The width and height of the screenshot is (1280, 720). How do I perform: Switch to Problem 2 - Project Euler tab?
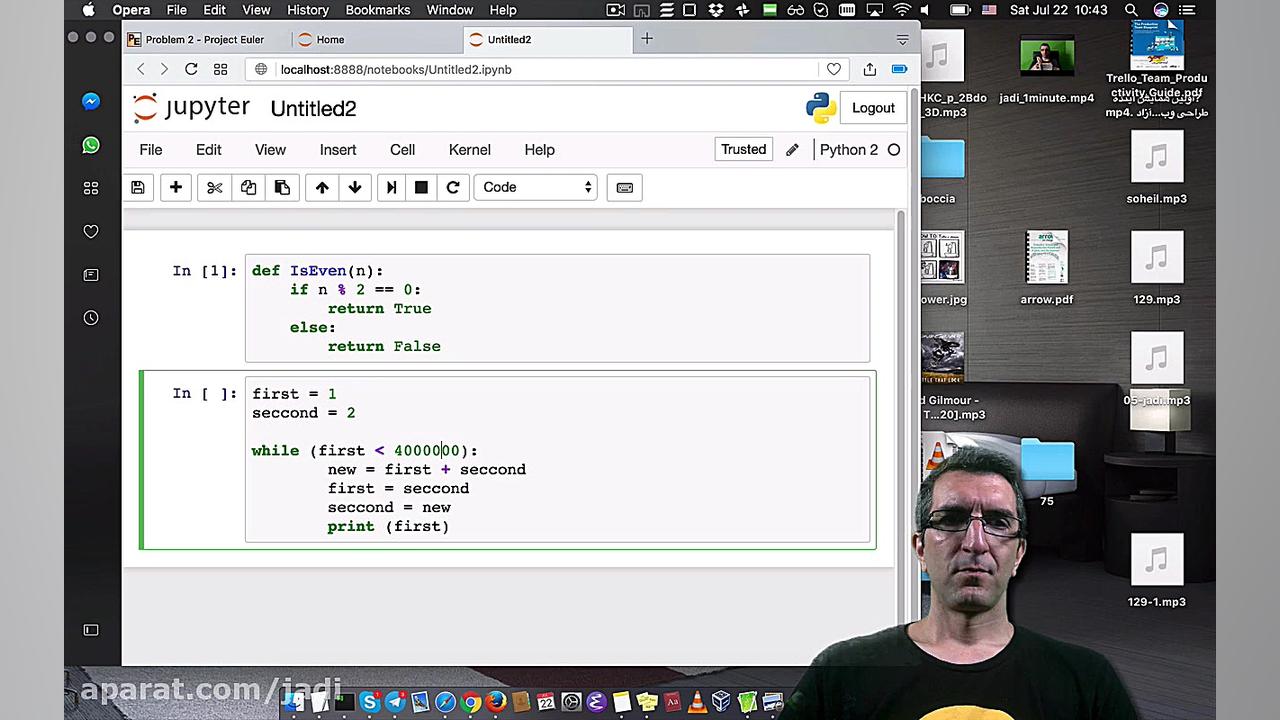[x=205, y=40]
